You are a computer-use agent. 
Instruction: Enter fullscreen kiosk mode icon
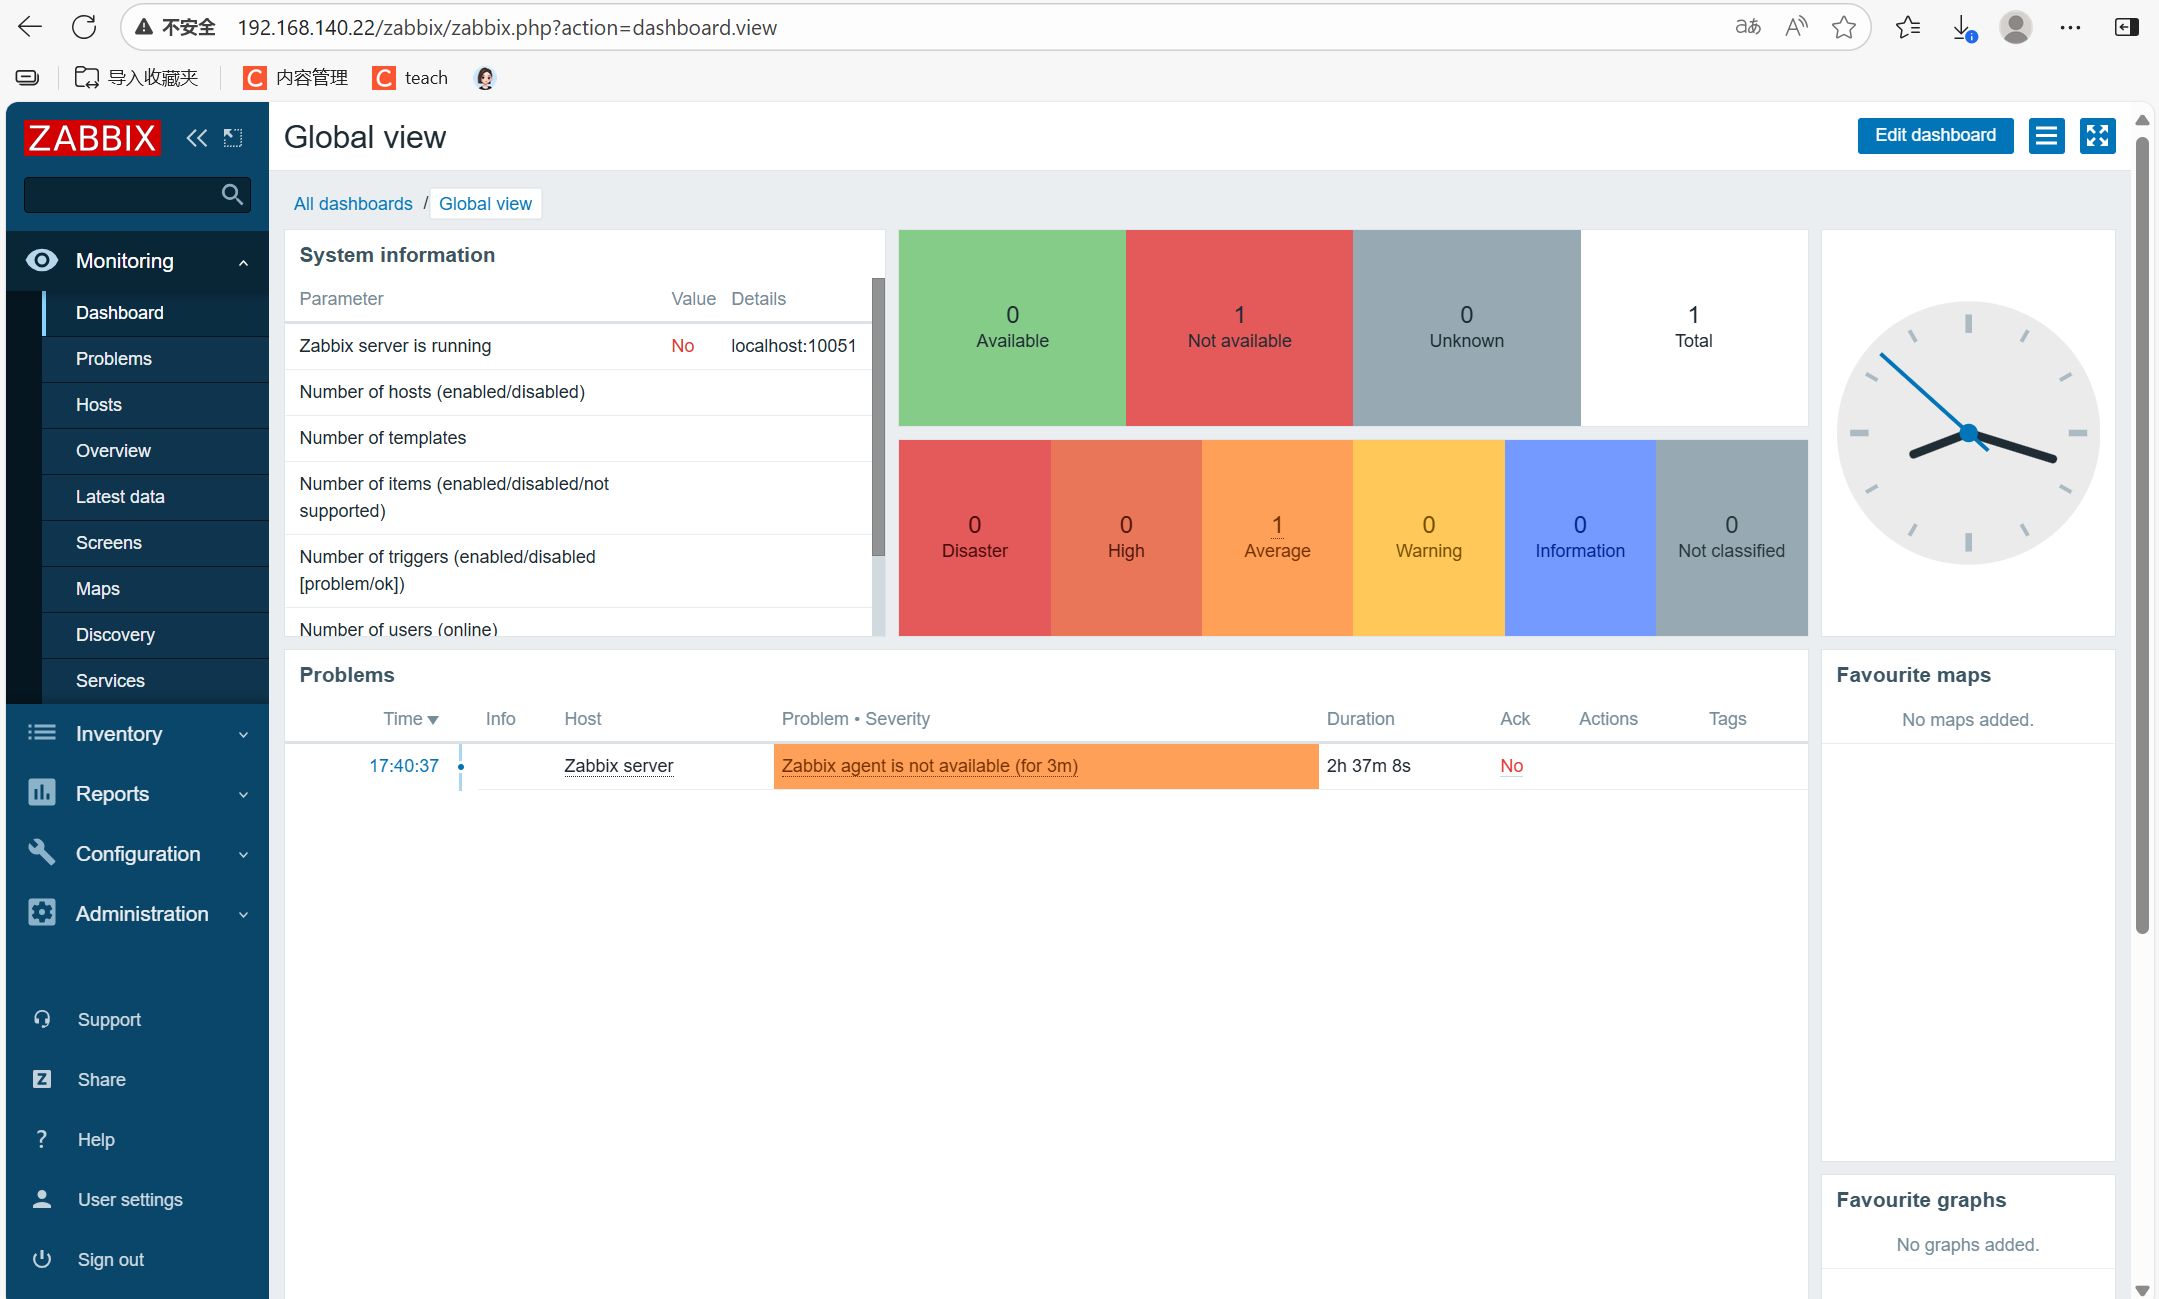pyautogui.click(x=2097, y=136)
